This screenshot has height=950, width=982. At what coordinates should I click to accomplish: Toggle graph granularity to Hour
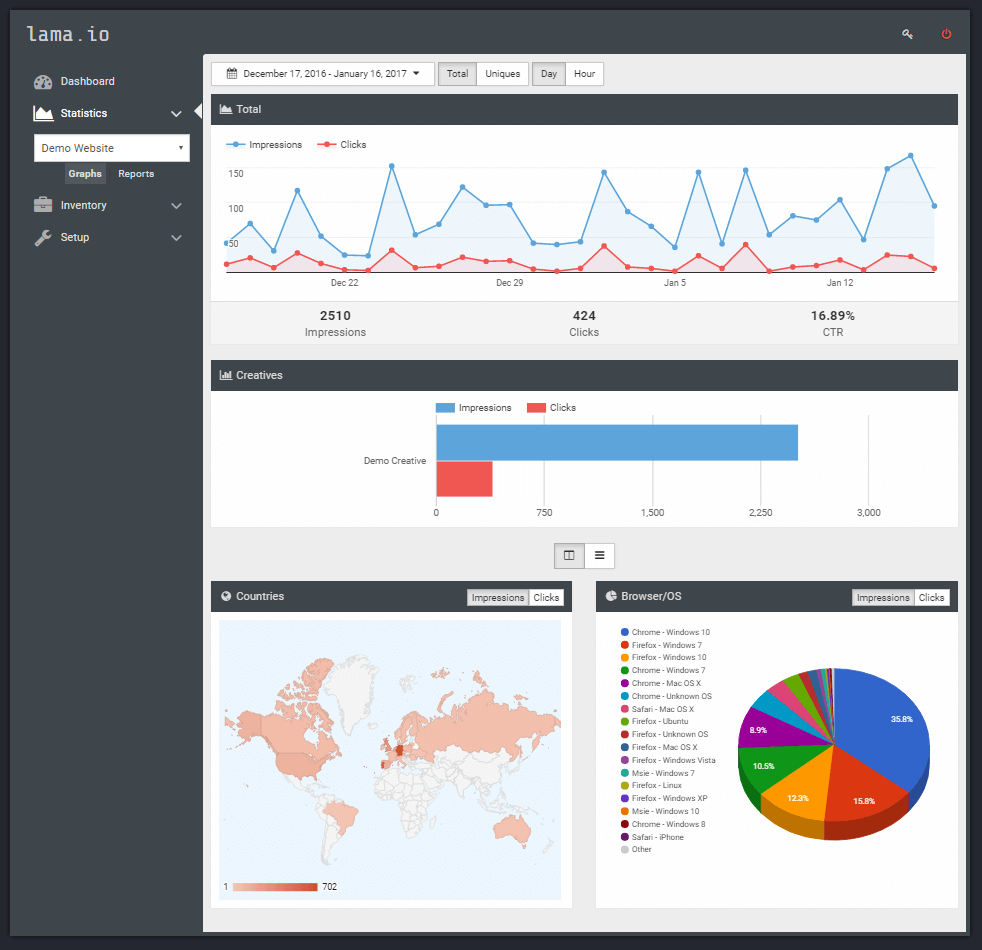tap(584, 74)
